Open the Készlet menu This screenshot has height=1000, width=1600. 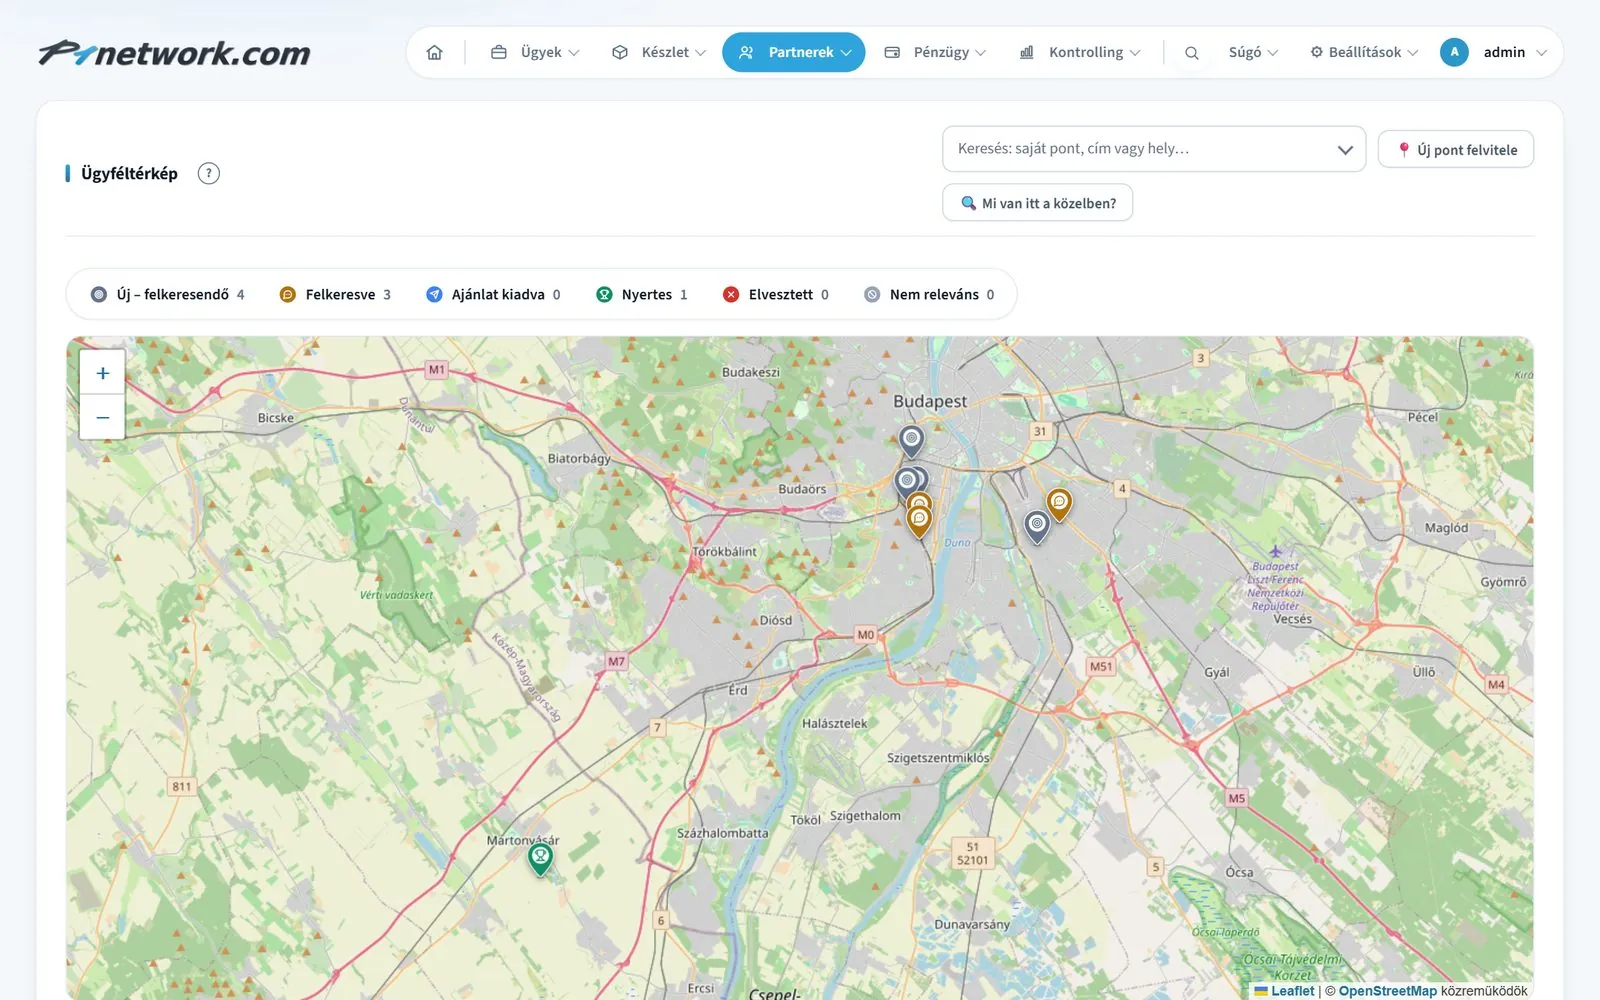659,52
